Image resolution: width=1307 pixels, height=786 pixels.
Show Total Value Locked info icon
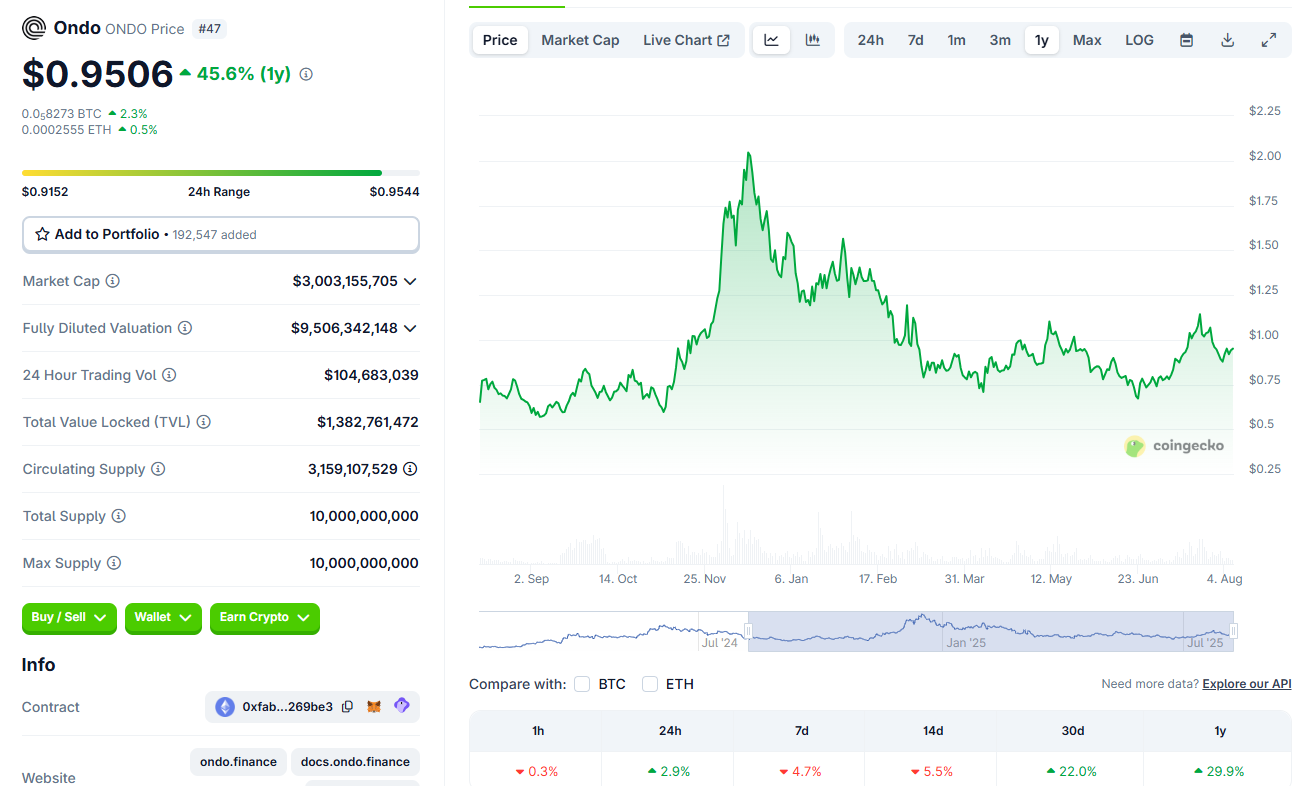pos(203,422)
